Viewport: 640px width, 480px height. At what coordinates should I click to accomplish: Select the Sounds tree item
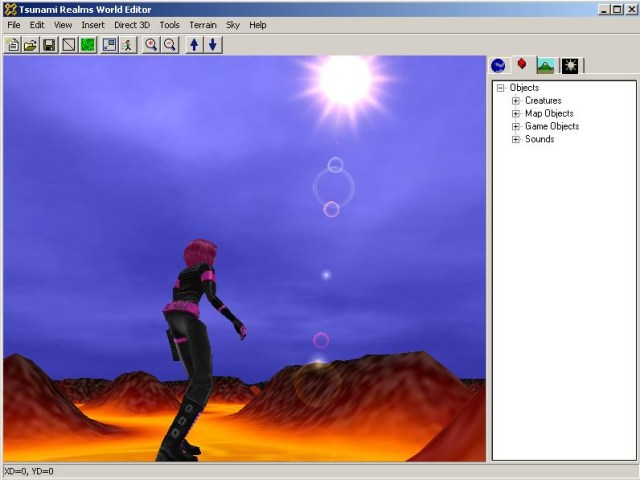coord(539,139)
